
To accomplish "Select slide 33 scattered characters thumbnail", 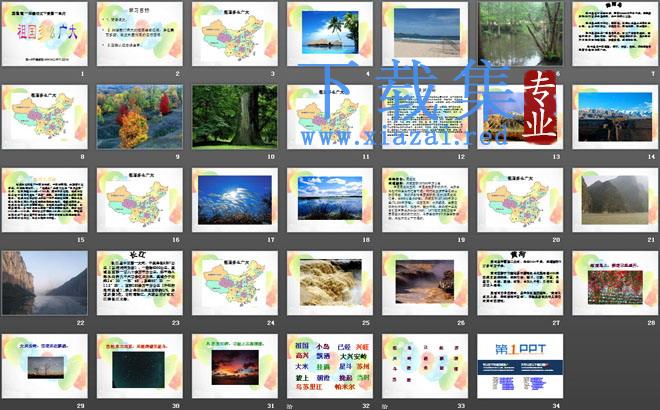I will coord(425,366).
